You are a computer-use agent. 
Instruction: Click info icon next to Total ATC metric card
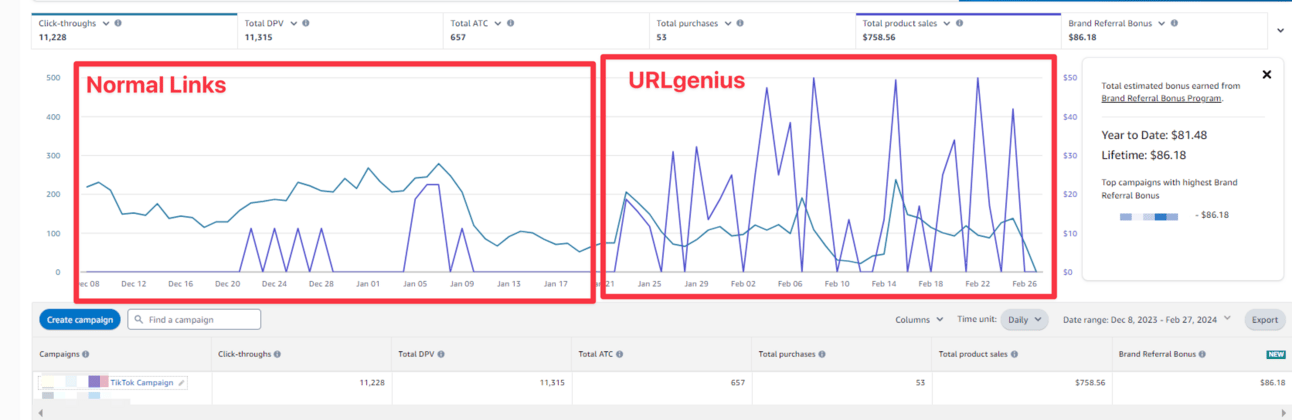[x=510, y=22]
